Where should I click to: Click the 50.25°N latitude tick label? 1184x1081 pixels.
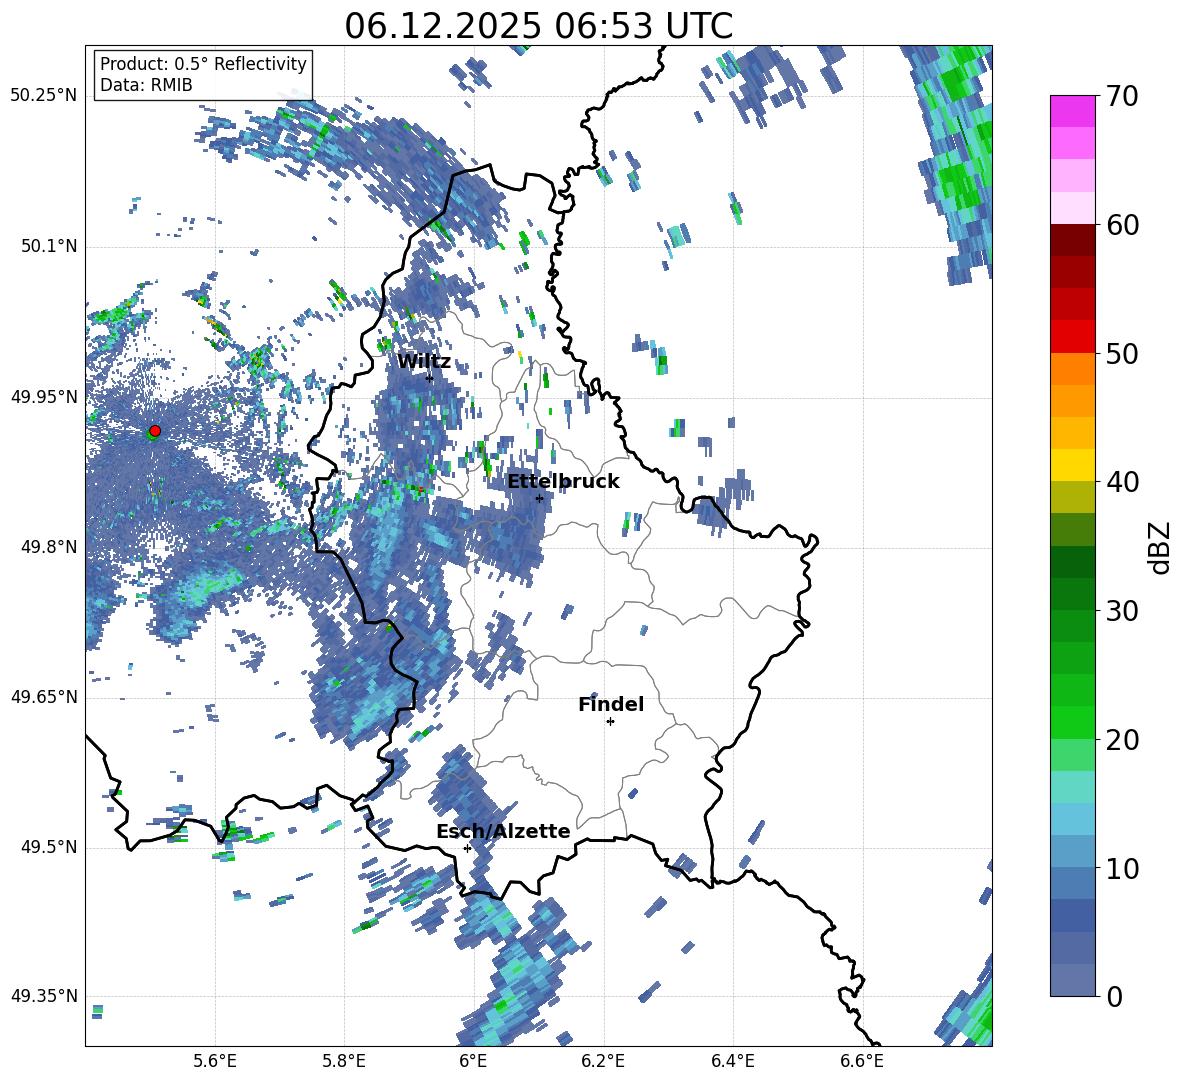pyautogui.click(x=44, y=96)
